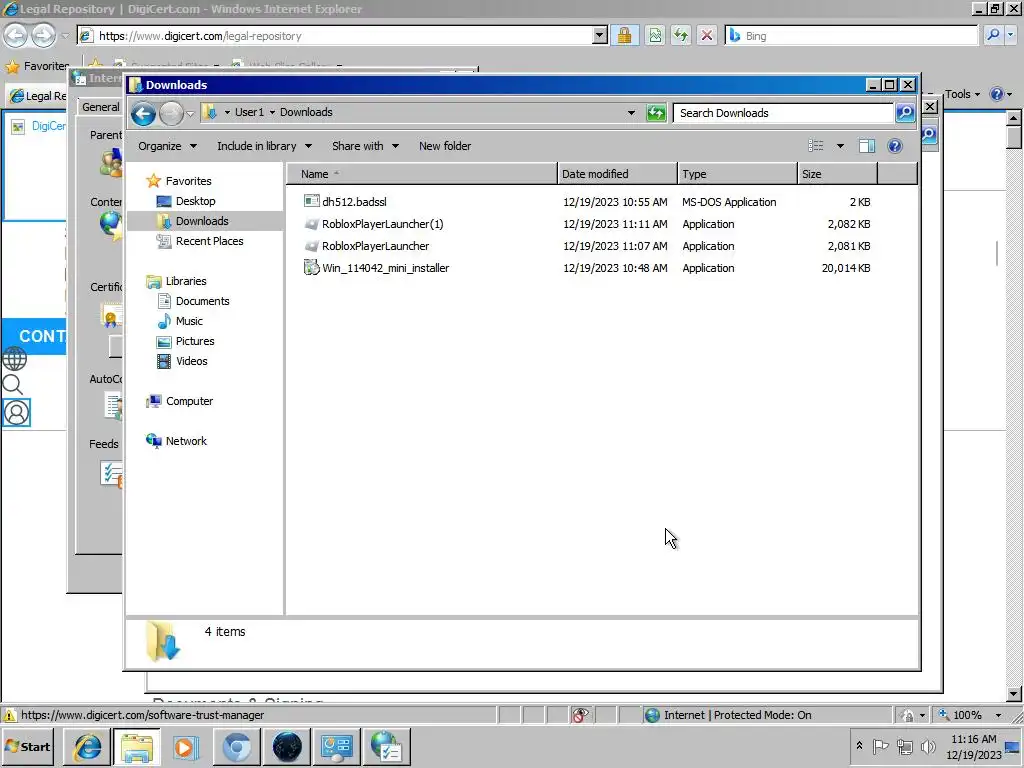This screenshot has height=768, width=1024.
Task: Go back in Downloads explorer window
Action: [143, 114]
